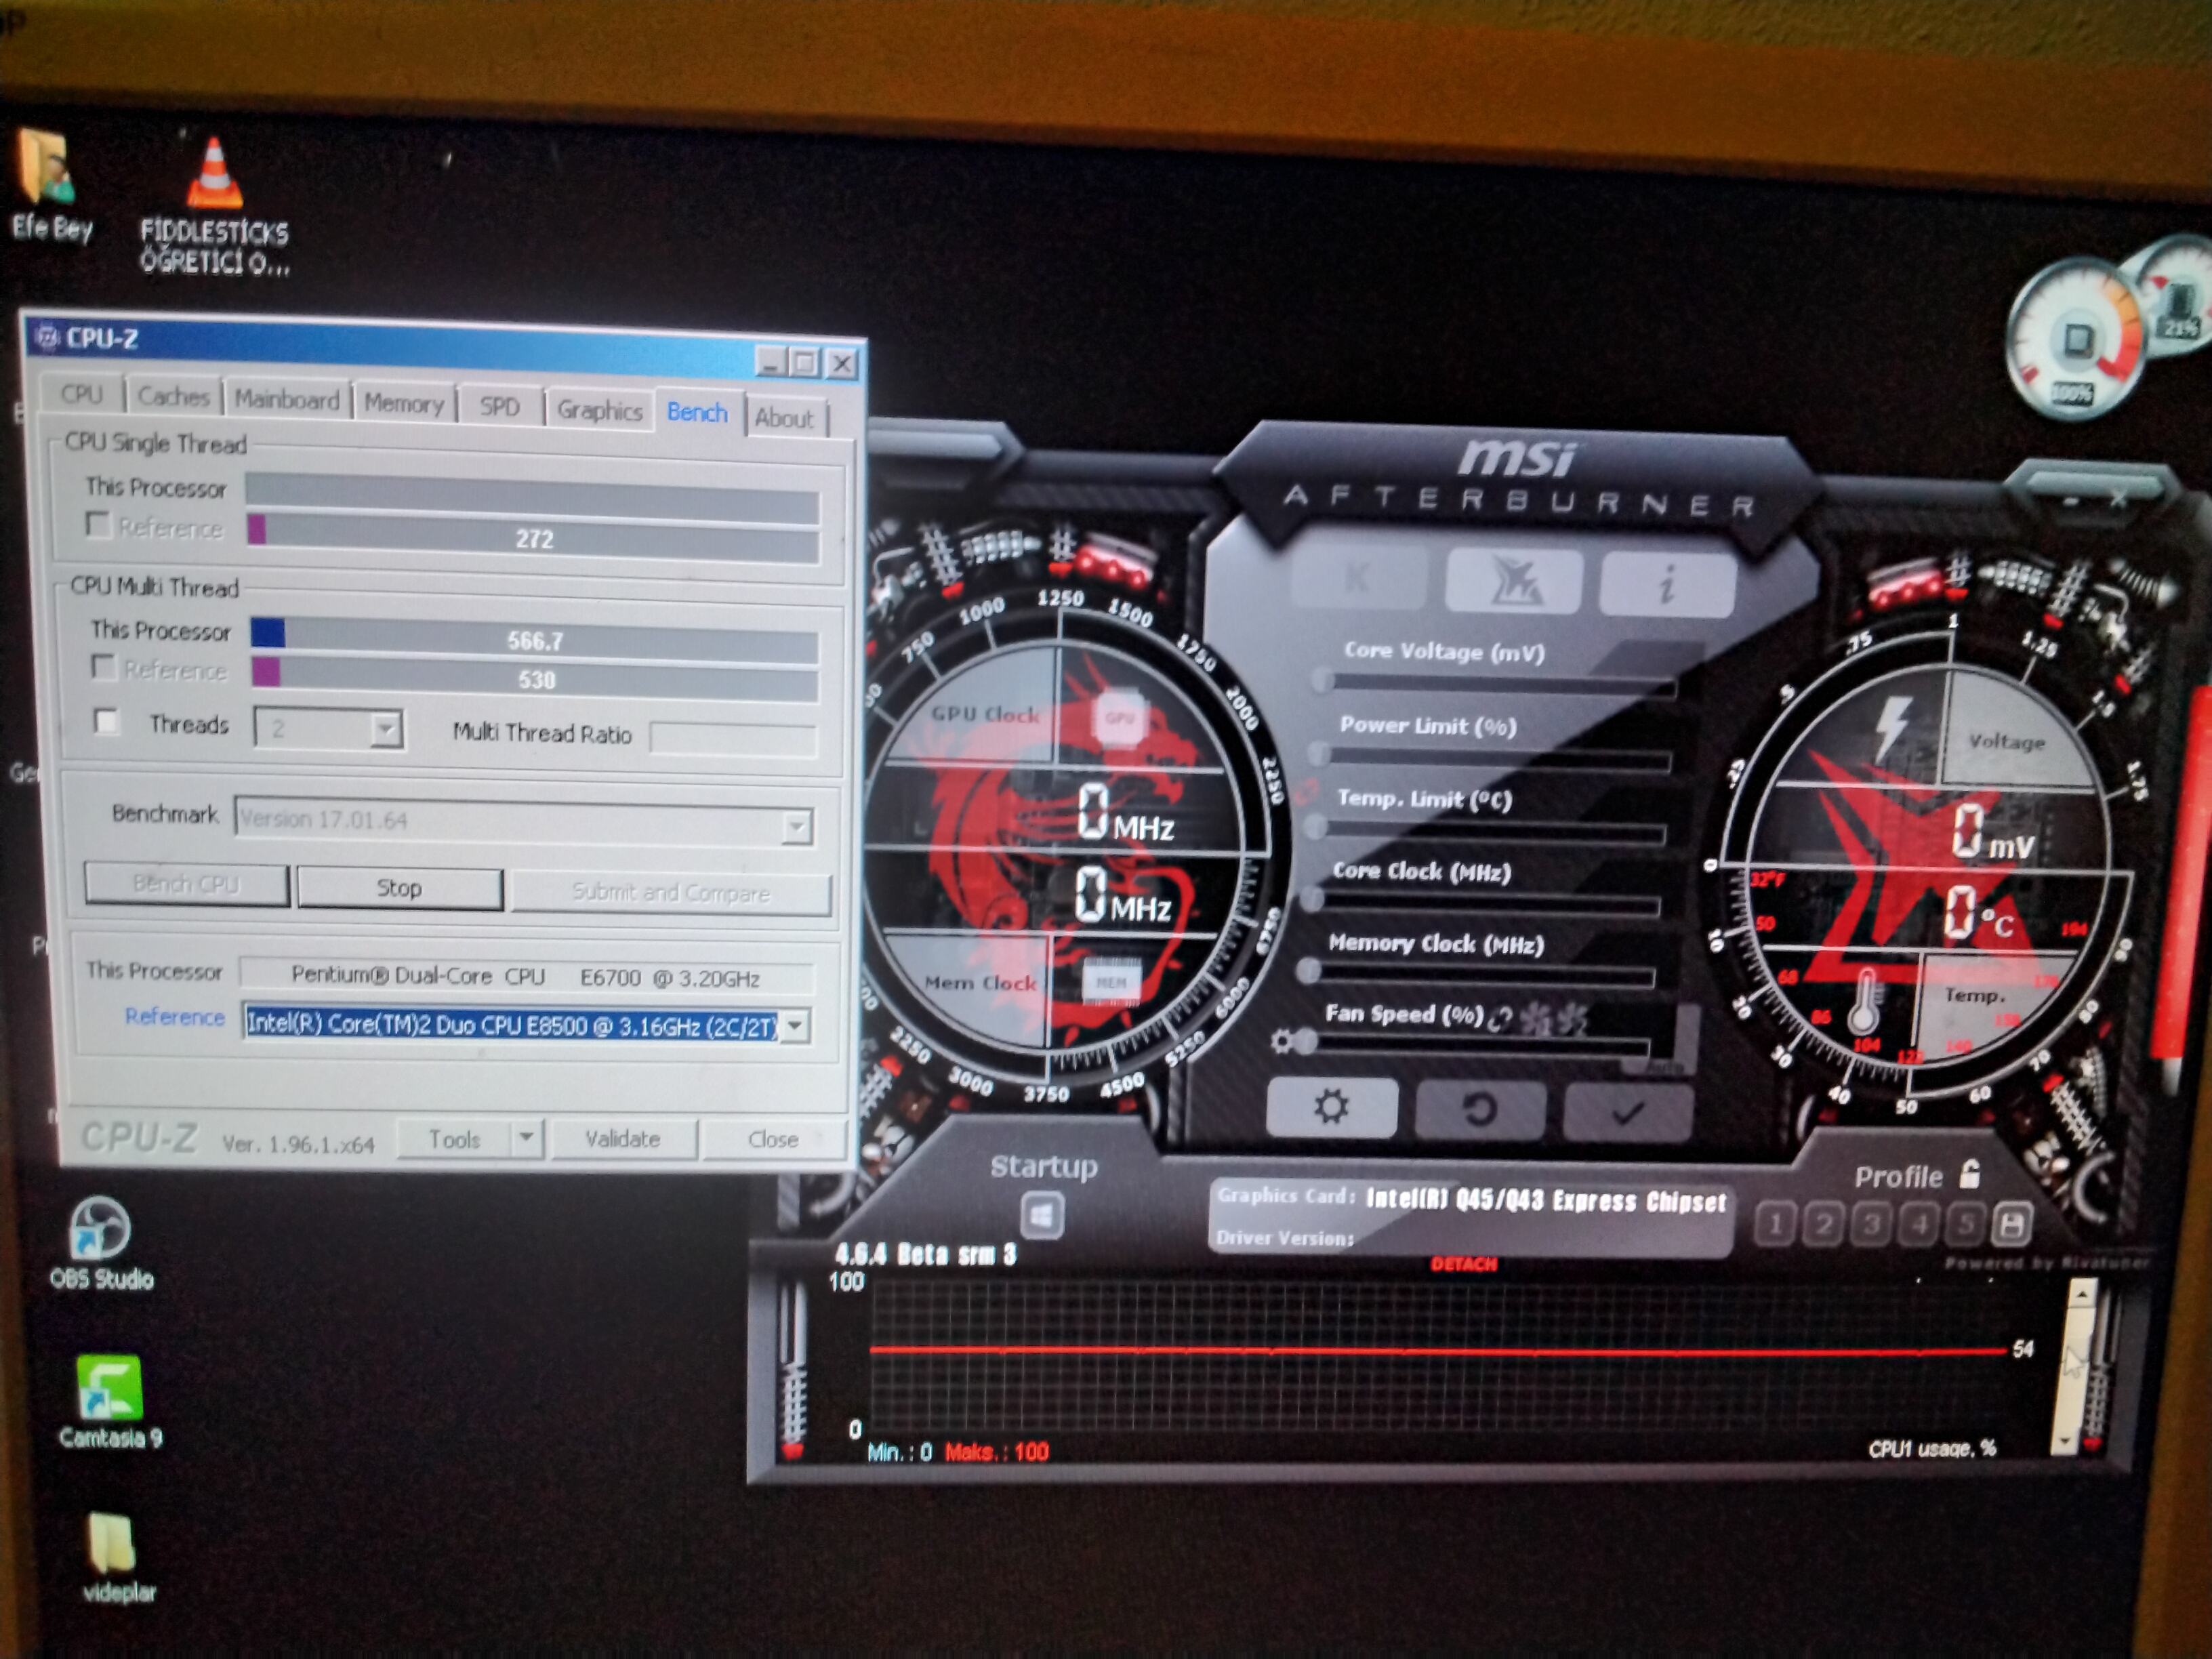Switch to the Memory tab

(404, 404)
